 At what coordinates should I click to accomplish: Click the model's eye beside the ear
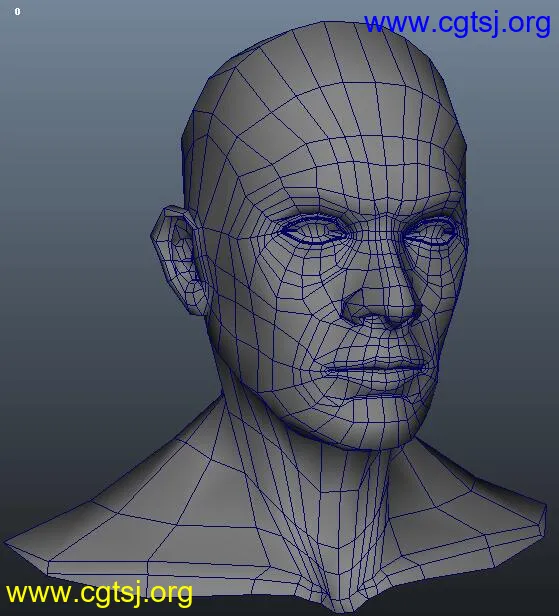(x=313, y=233)
